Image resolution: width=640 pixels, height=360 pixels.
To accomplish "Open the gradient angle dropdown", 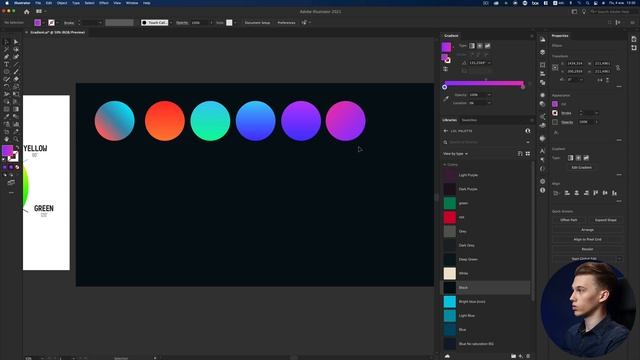I will [x=489, y=63].
